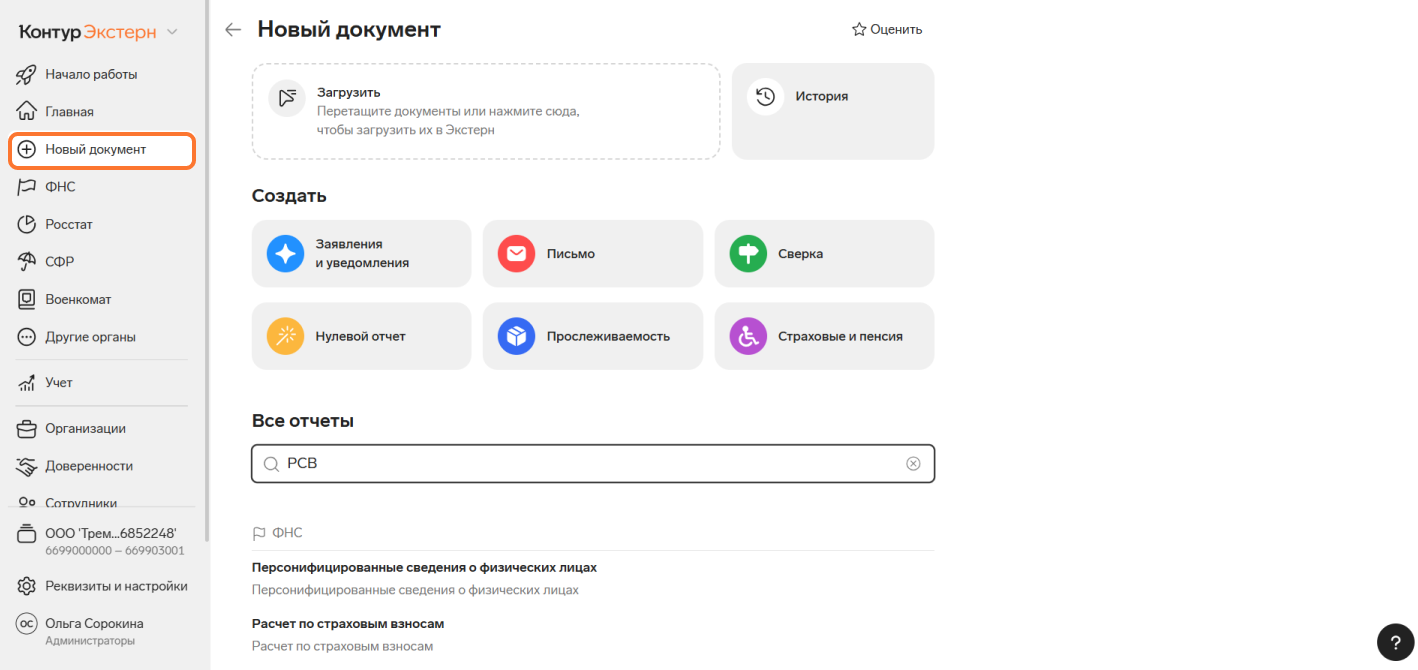Click the star icon to rate (Оценить)
The height and width of the screenshot is (670, 1418).
(x=859, y=30)
